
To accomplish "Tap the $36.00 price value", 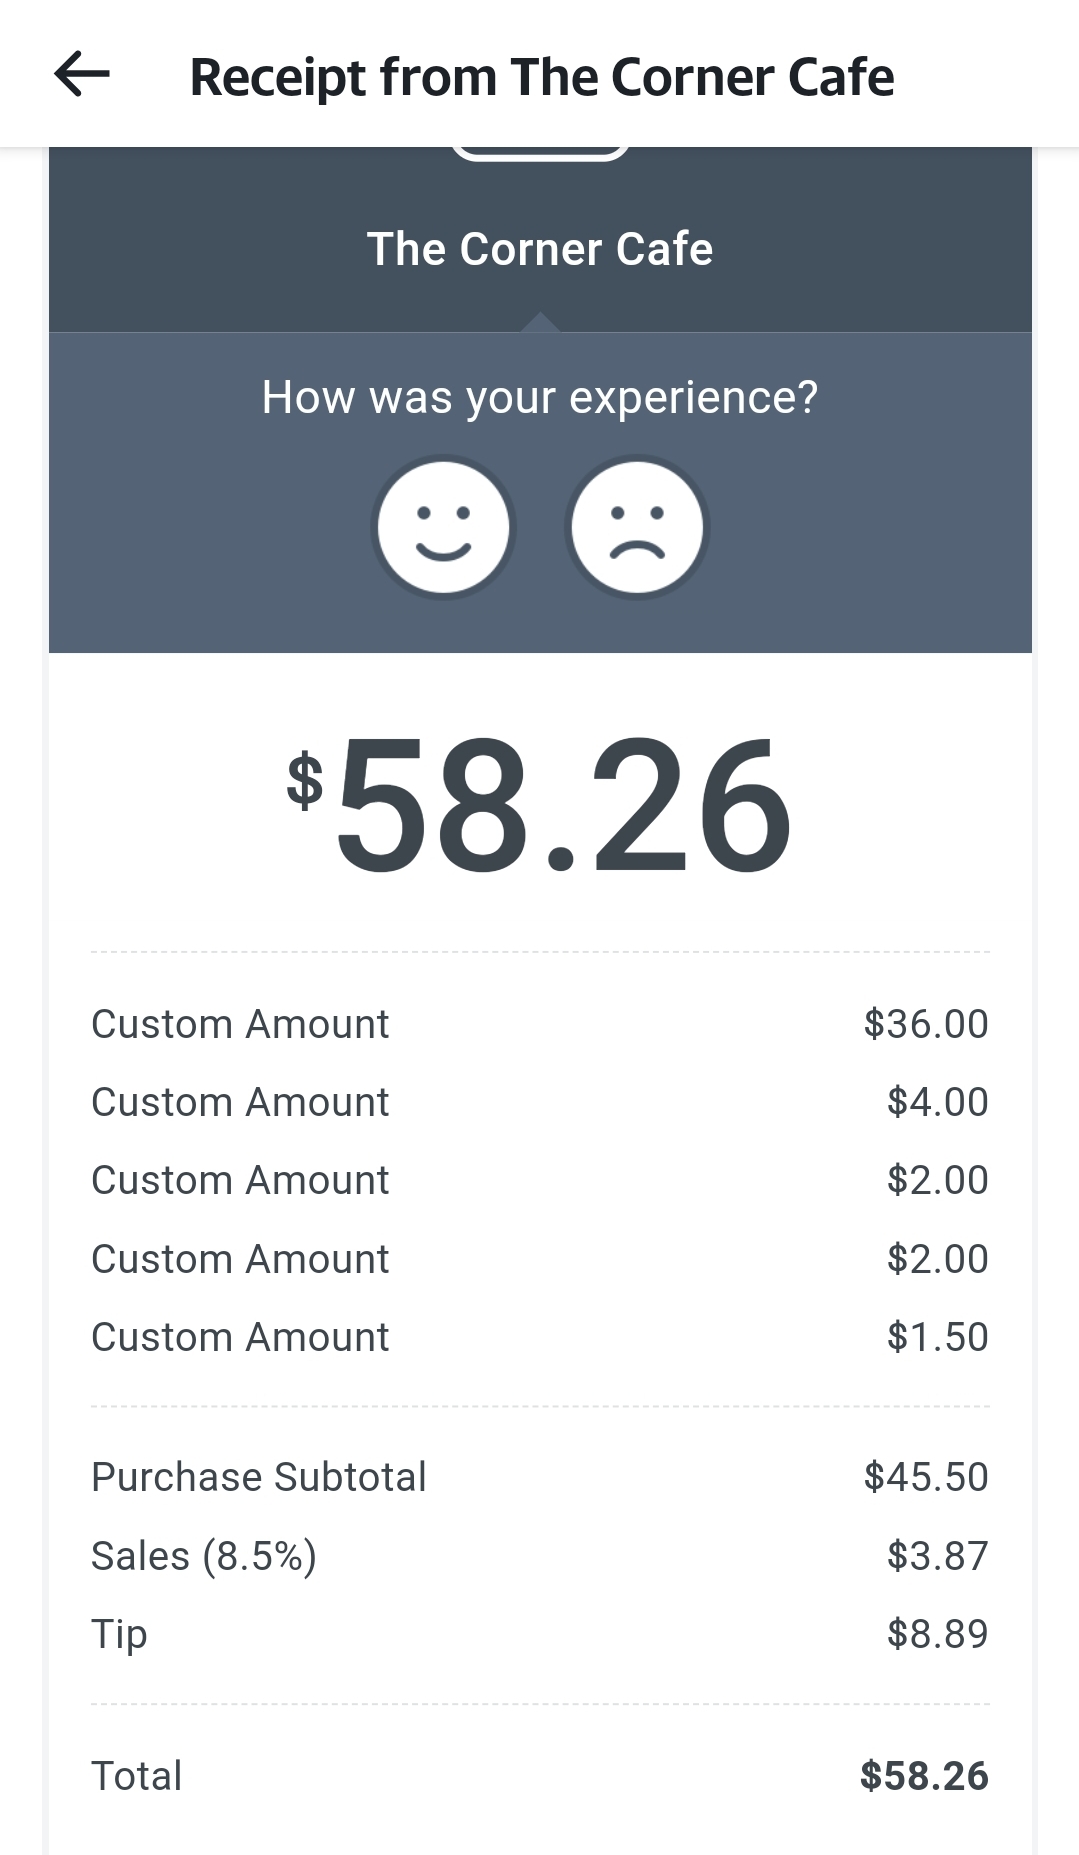I will coord(926,1024).
